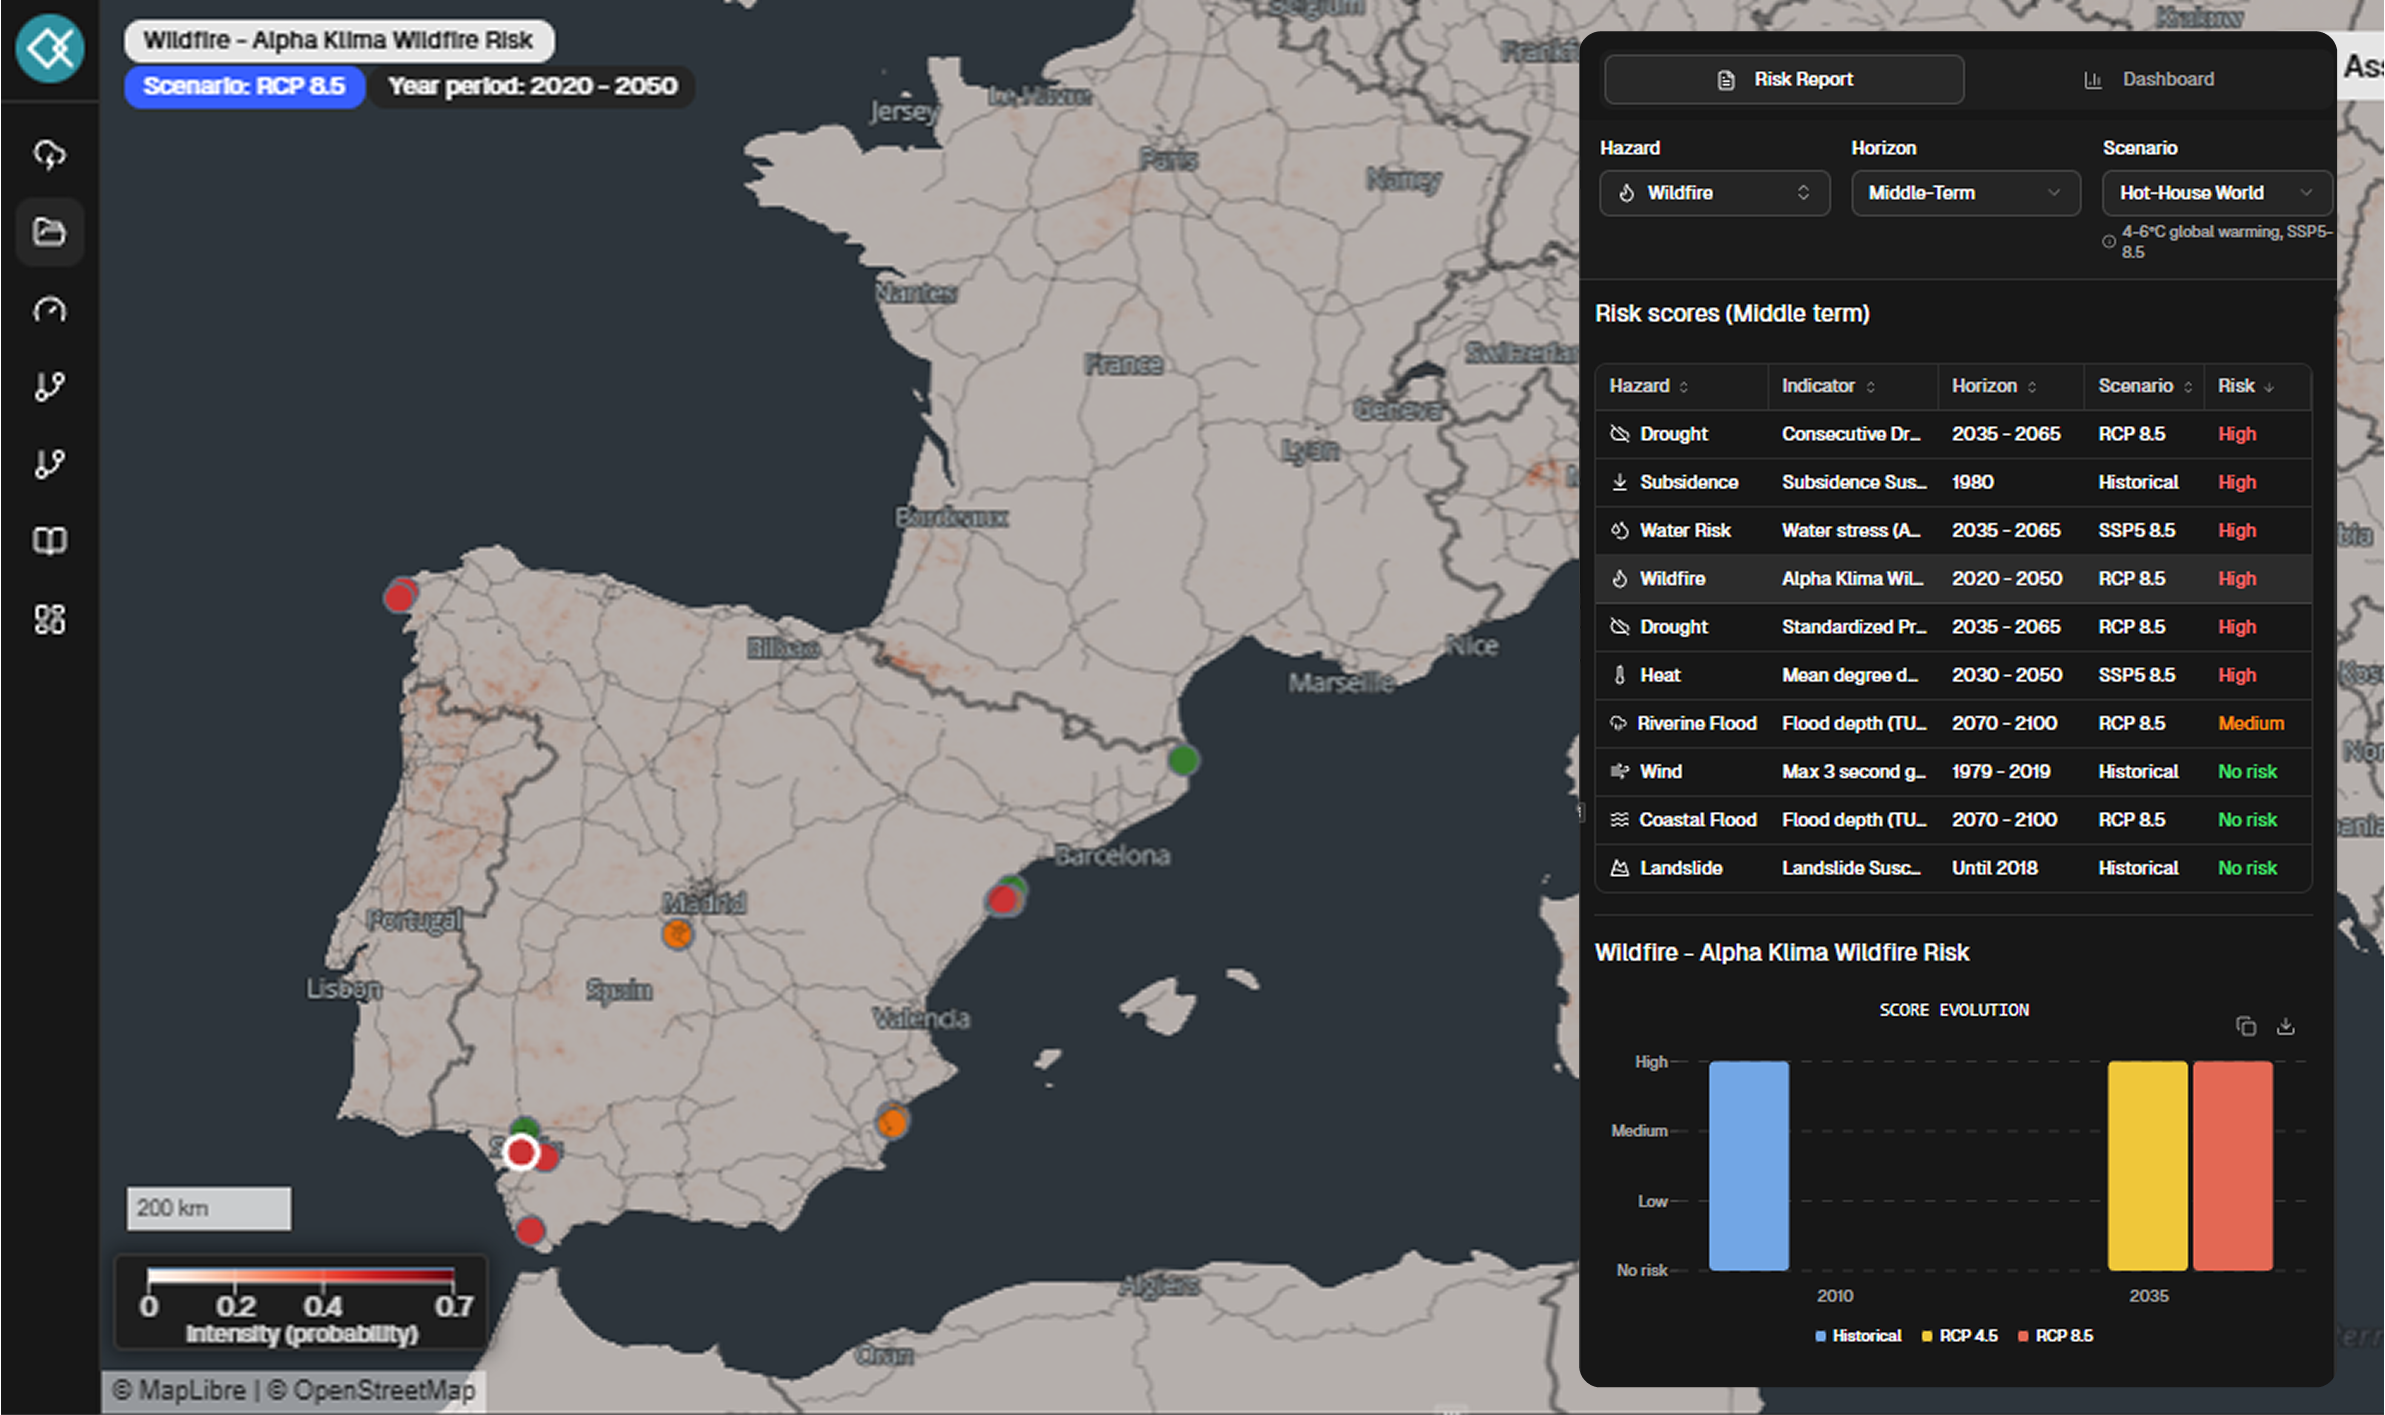Copy the Score Evolution chart using copy icon
Screen dimensions: 2385x1415
pos(2247,1026)
